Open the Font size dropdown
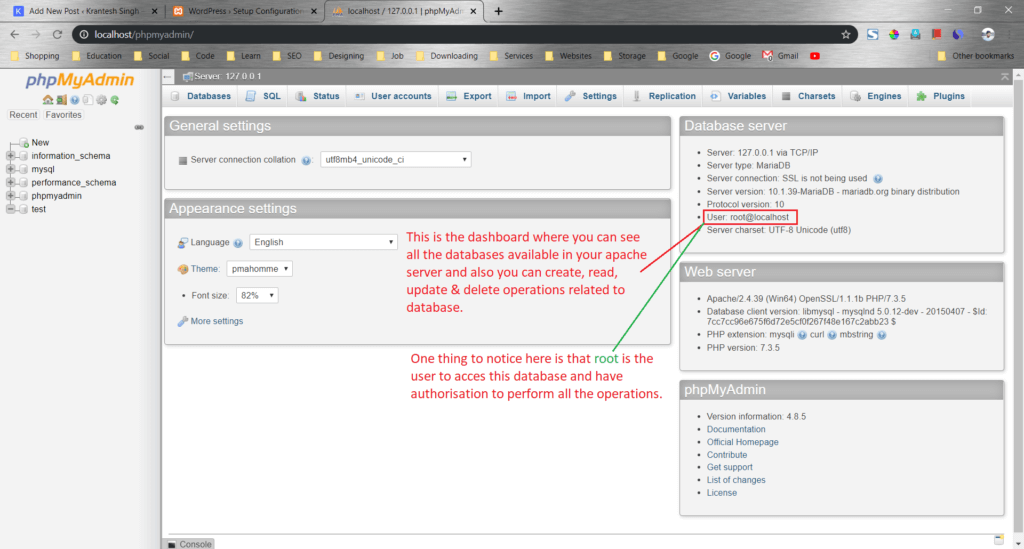The width and height of the screenshot is (1024, 549). [x=257, y=296]
